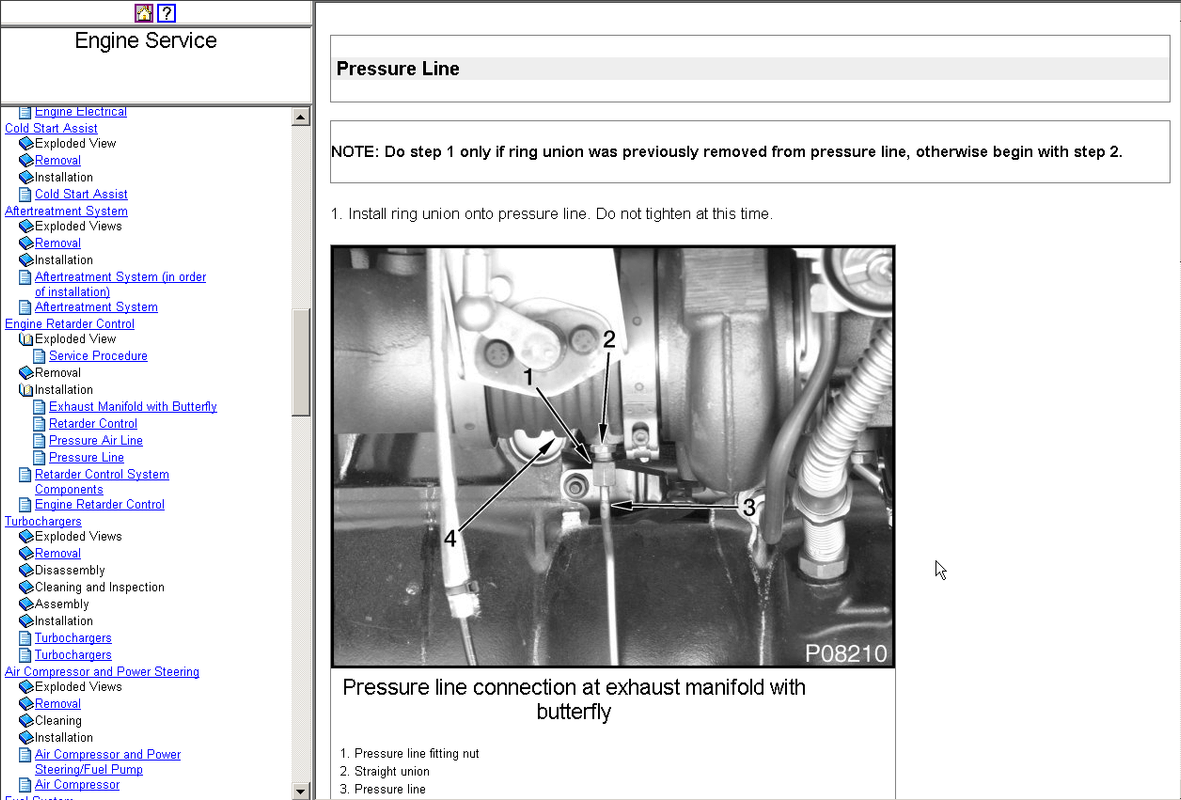1181x800 pixels.
Task: Open the Turbochargers section heading link
Action: click(43, 521)
